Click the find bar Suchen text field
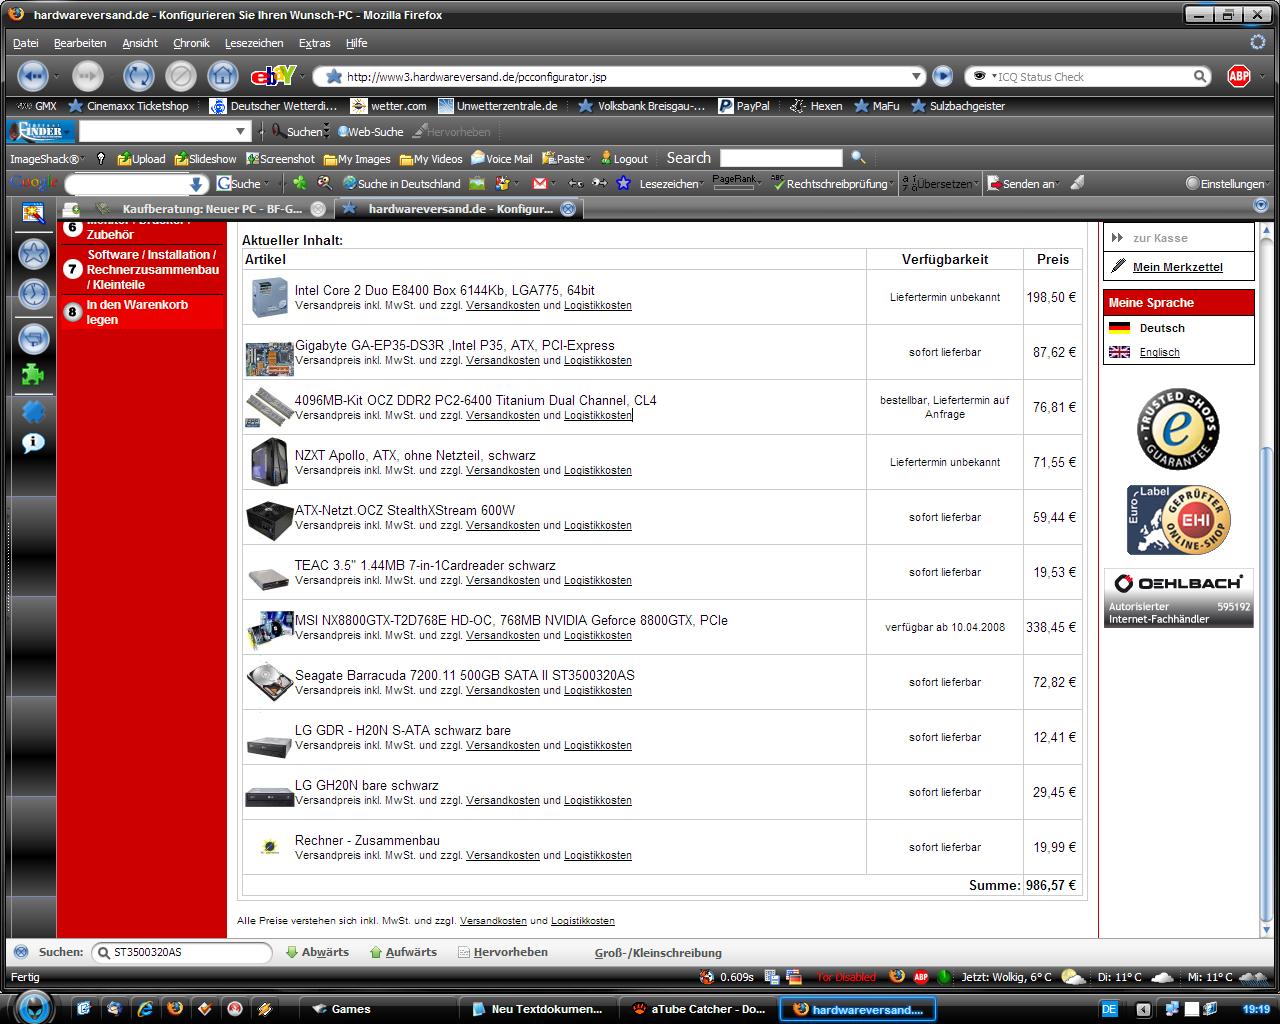This screenshot has height=1024, width=1280. coord(181,952)
